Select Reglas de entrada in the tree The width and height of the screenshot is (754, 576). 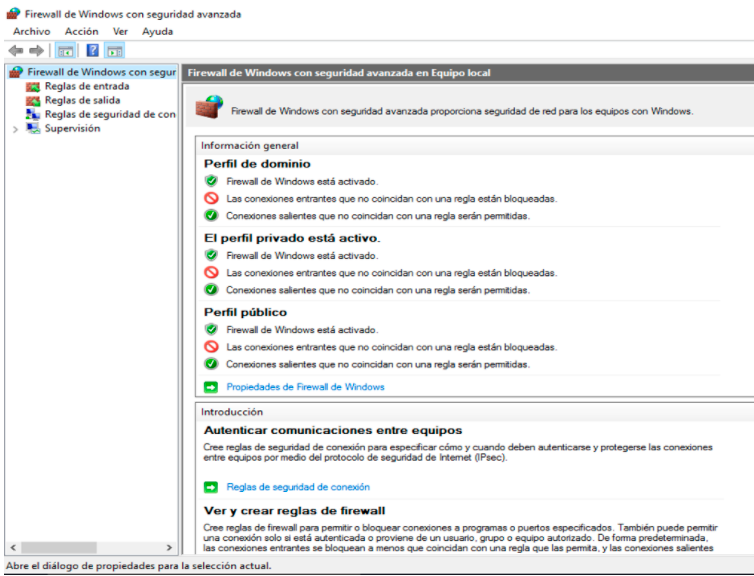click(x=87, y=86)
